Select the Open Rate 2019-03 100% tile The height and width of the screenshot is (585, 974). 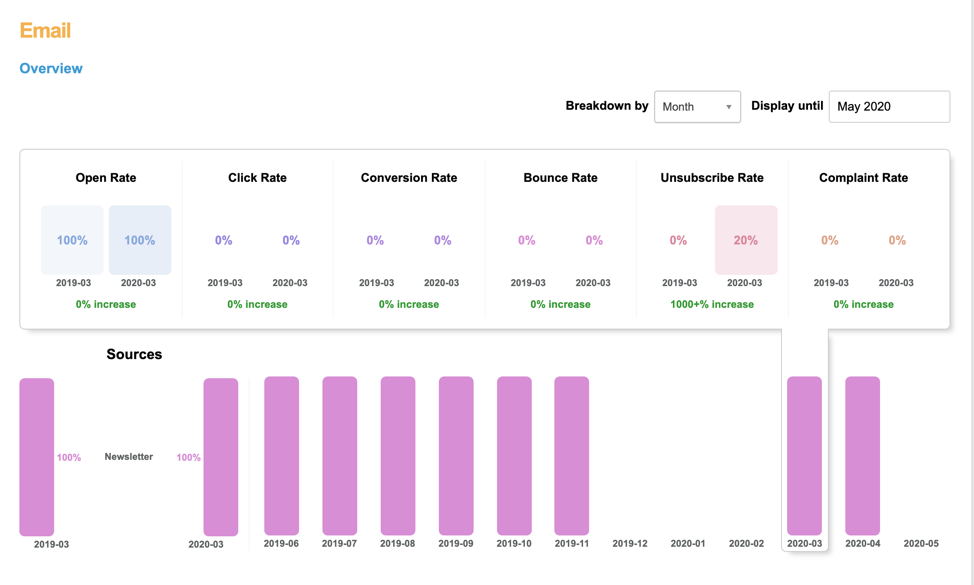(72, 240)
